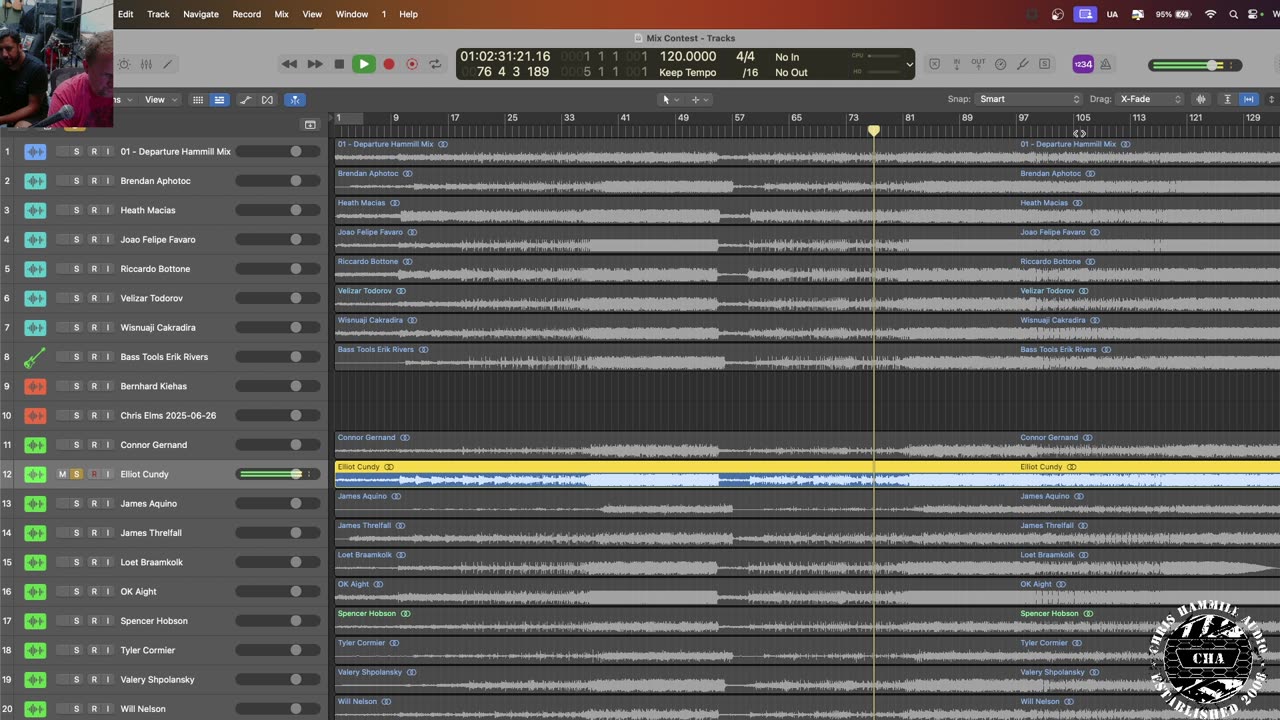Show the grid view button
The image size is (1280, 720).
pyautogui.click(x=198, y=100)
